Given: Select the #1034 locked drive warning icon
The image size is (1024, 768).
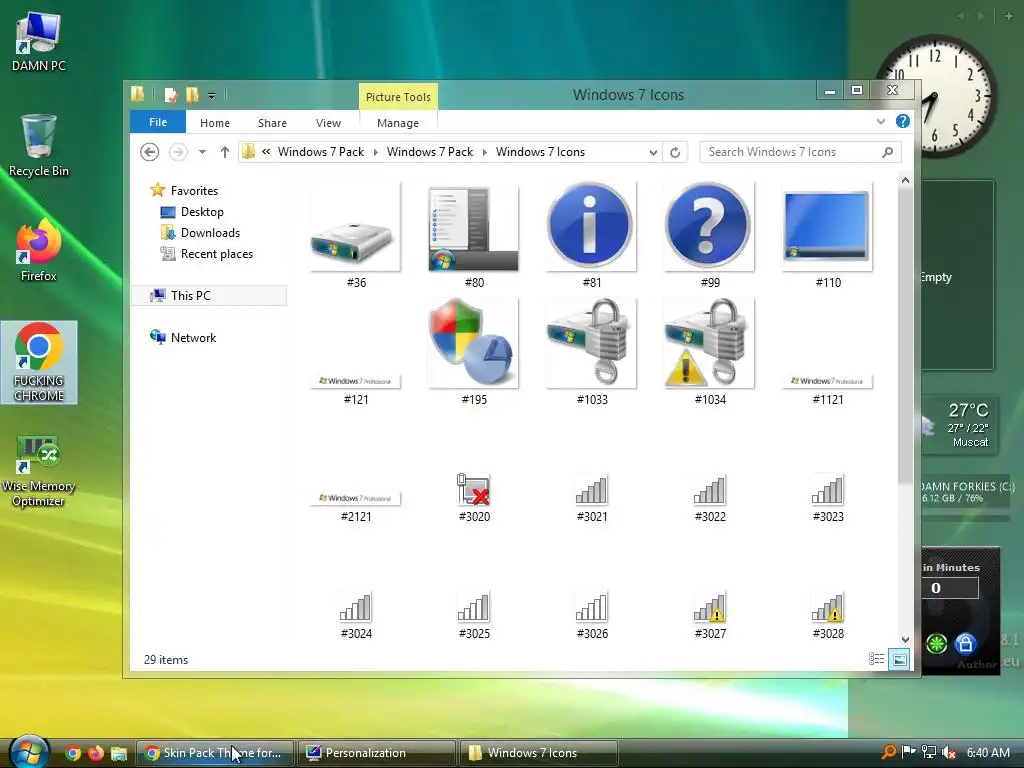Looking at the screenshot, I should (x=709, y=344).
